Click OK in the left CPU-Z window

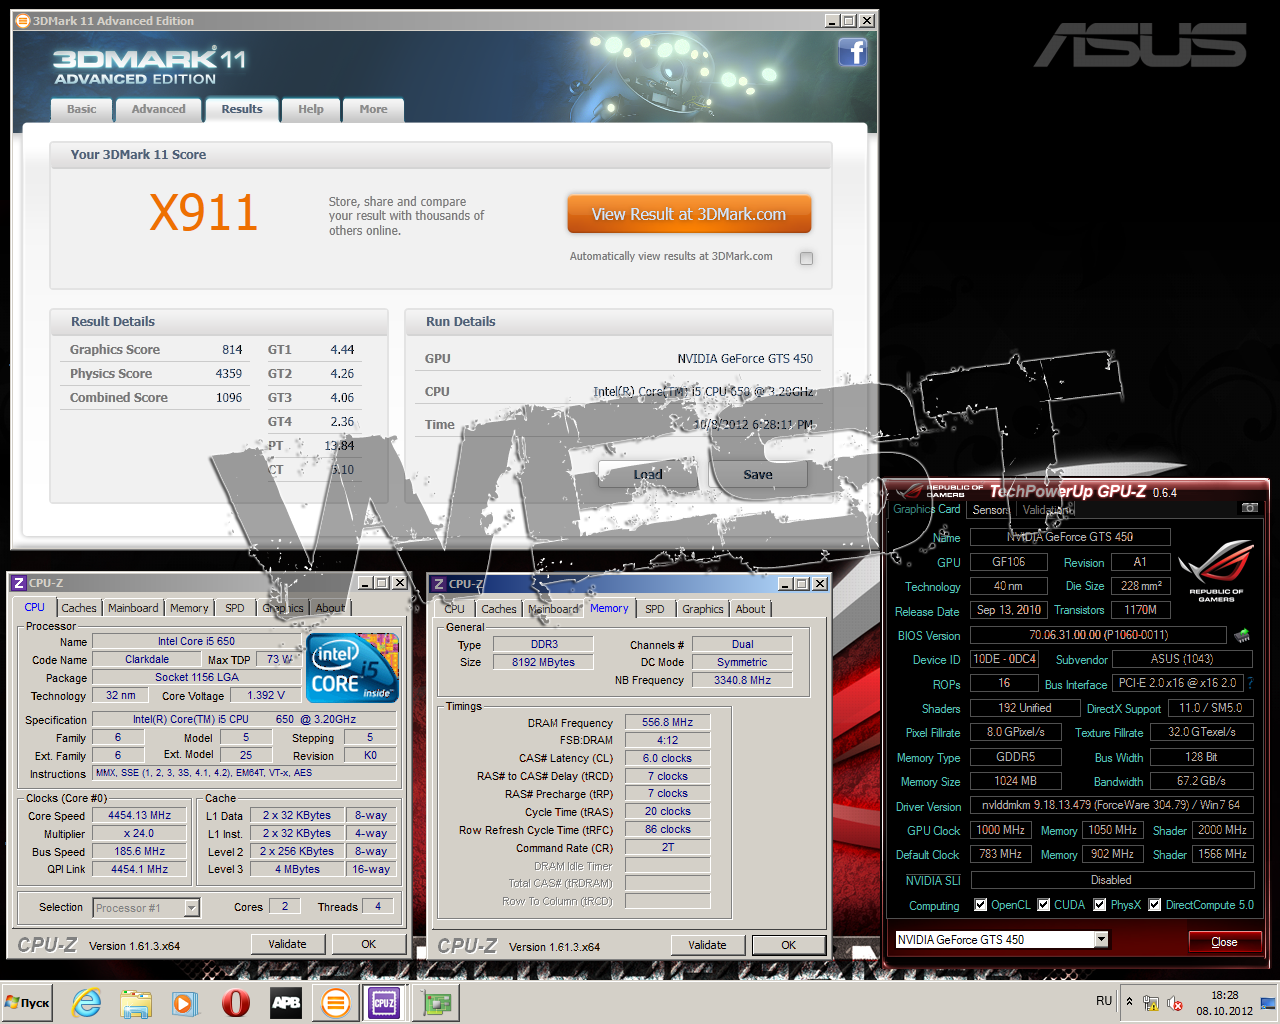[369, 944]
